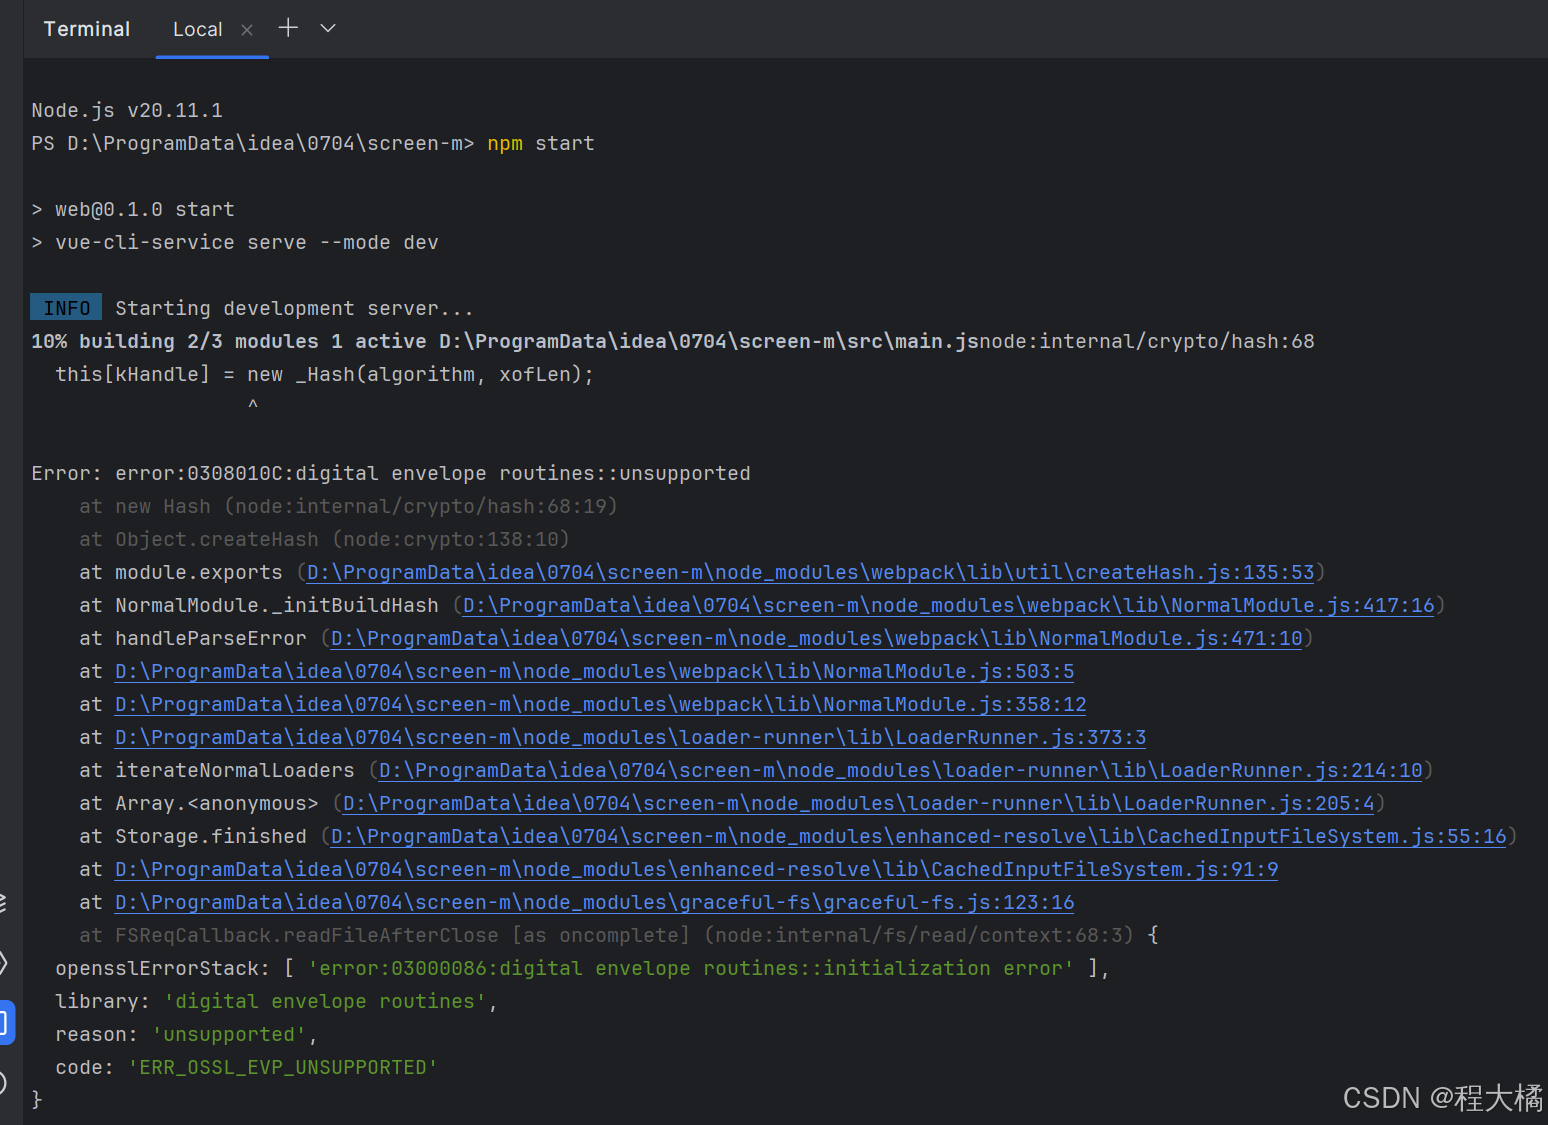Open a new terminal session with plus icon
This screenshot has height=1125, width=1548.
point(288,28)
